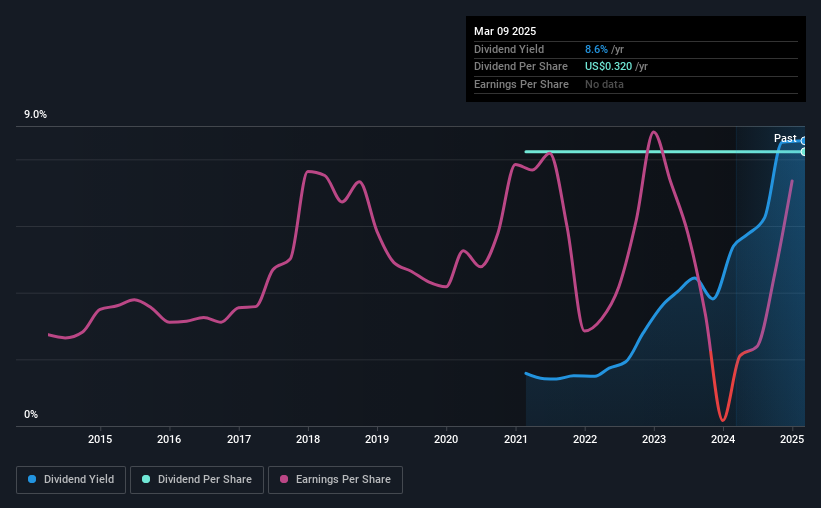This screenshot has height=508, width=821.
Task: Click the pink Earnings Per Share legend dot
Action: pos(284,479)
